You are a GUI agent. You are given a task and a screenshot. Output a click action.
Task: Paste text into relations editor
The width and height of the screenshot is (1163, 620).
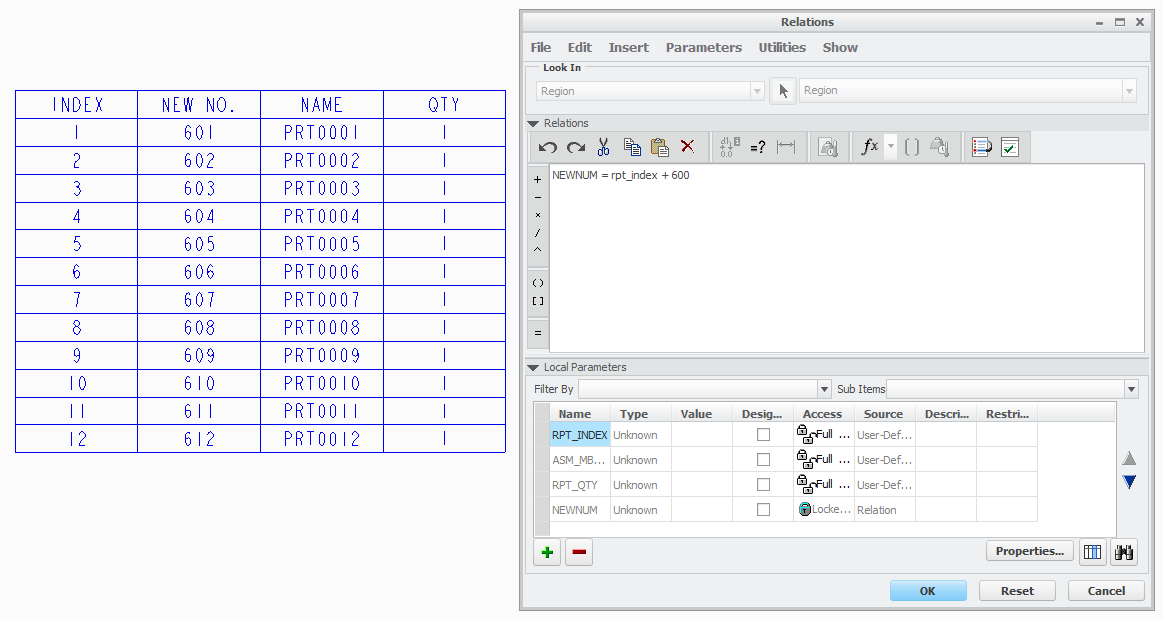[x=659, y=147]
